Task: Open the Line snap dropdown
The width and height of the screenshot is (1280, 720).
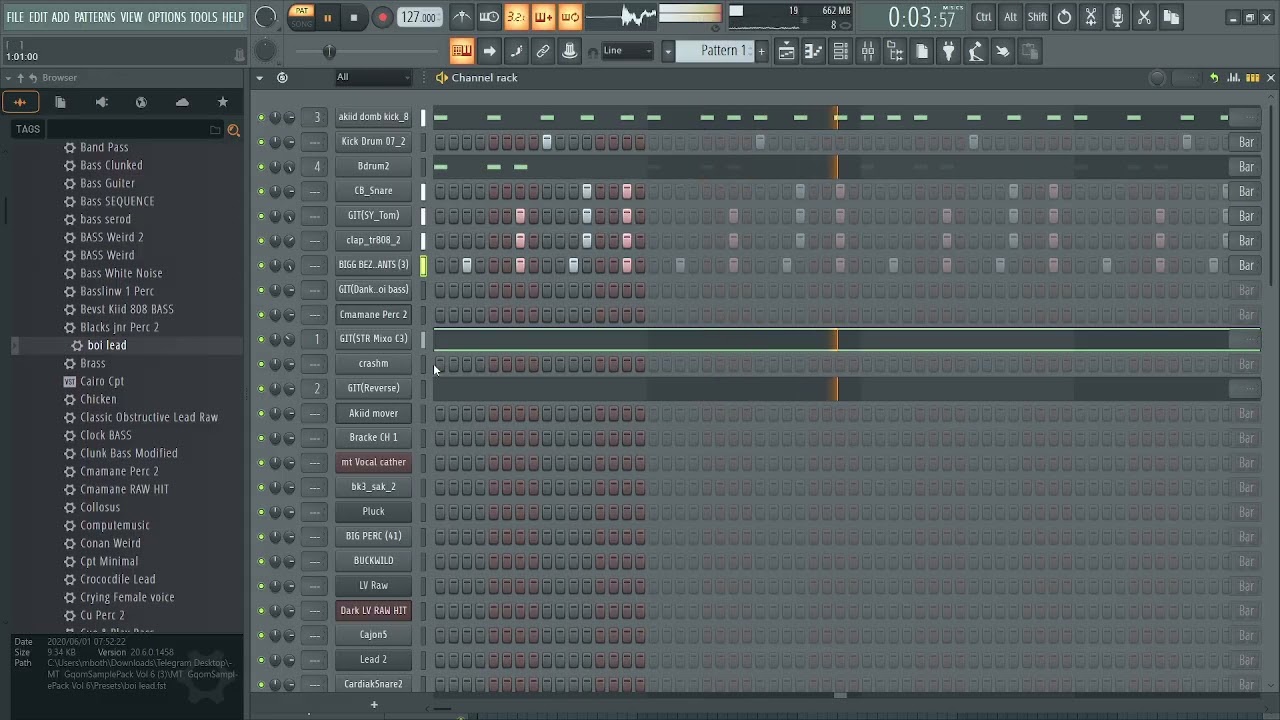Action: pos(628,51)
